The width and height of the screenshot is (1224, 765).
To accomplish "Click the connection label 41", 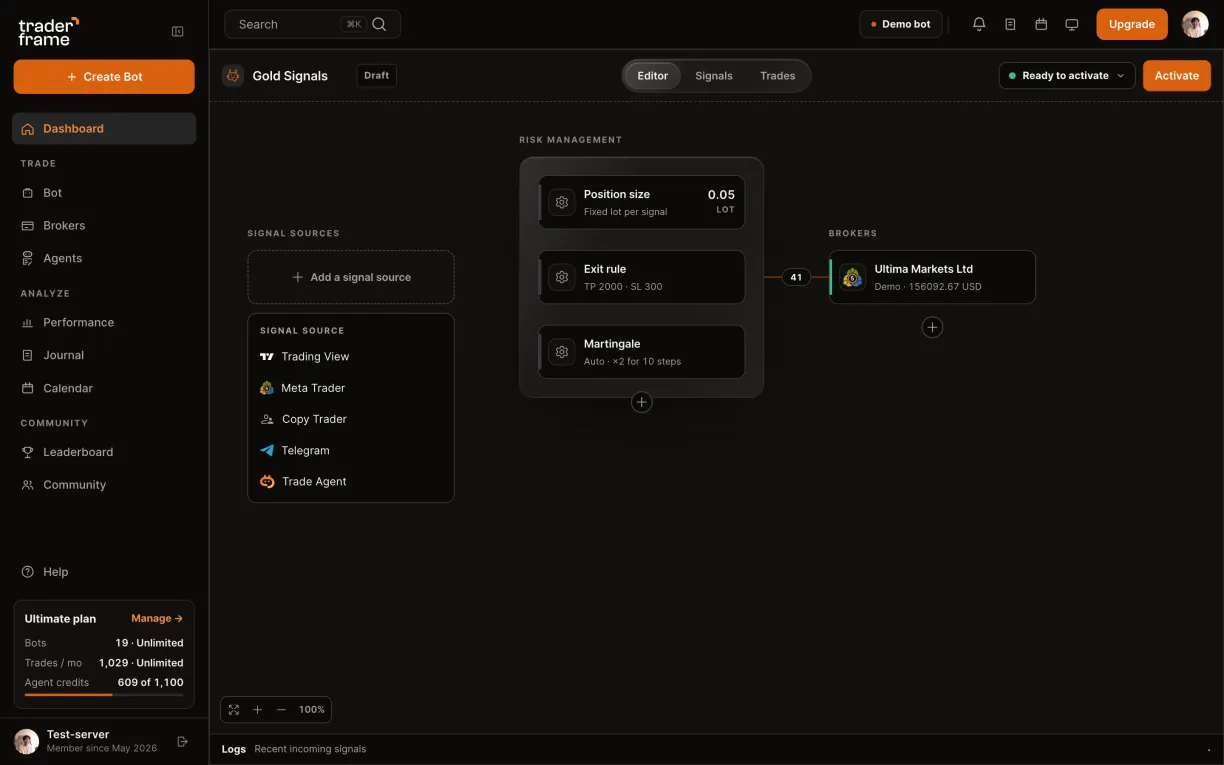I will coord(796,277).
